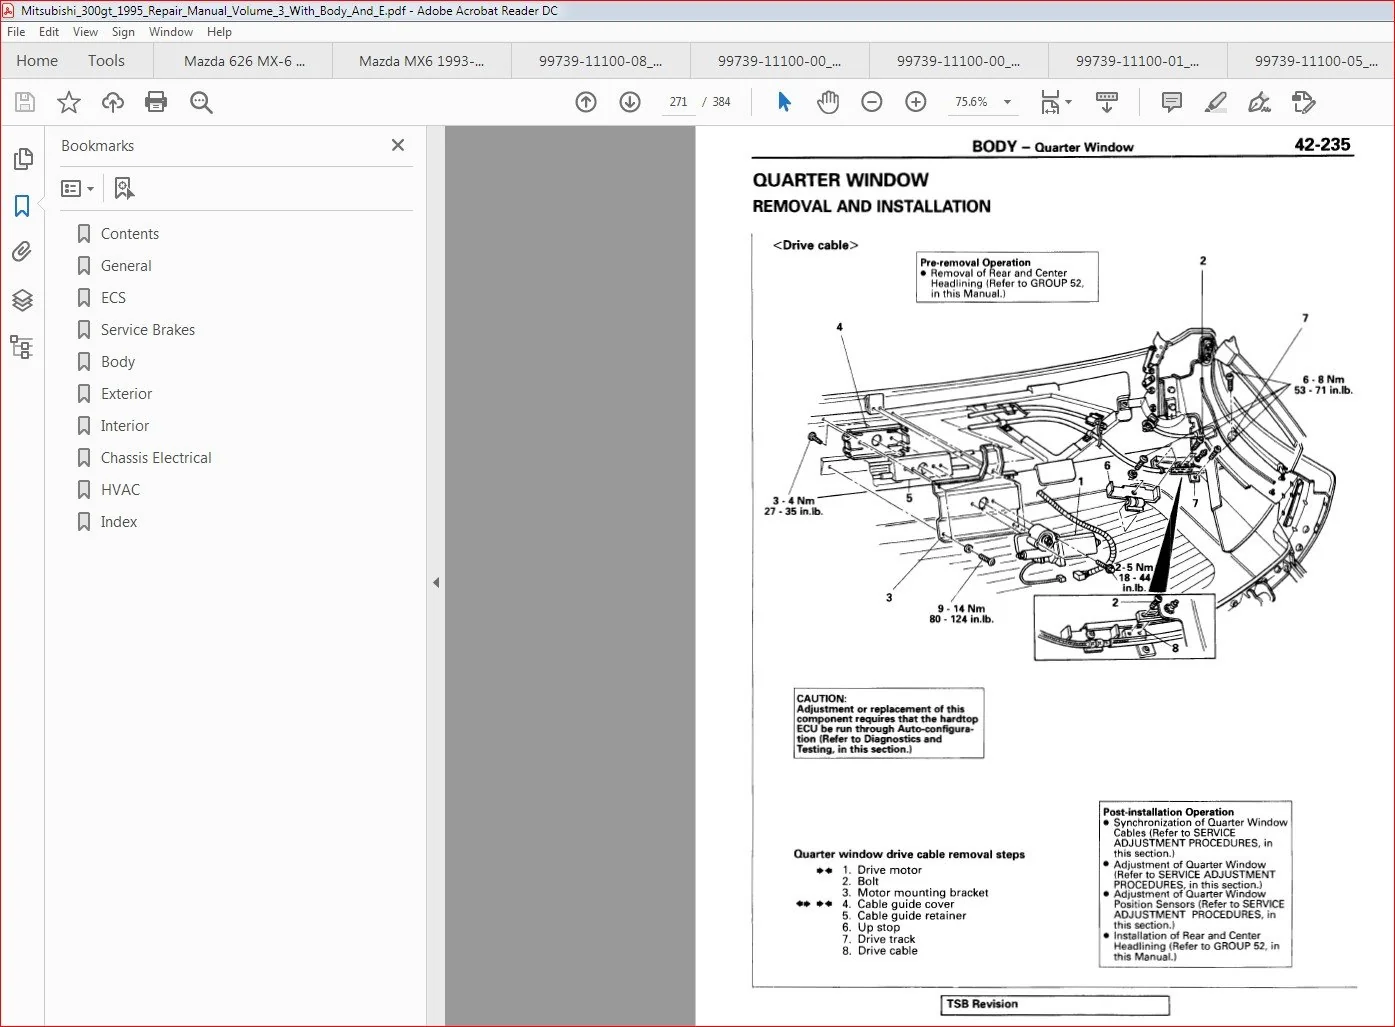Go to Chassis Electrical bookmark
Viewport: 1395px width, 1027px height.
point(156,458)
